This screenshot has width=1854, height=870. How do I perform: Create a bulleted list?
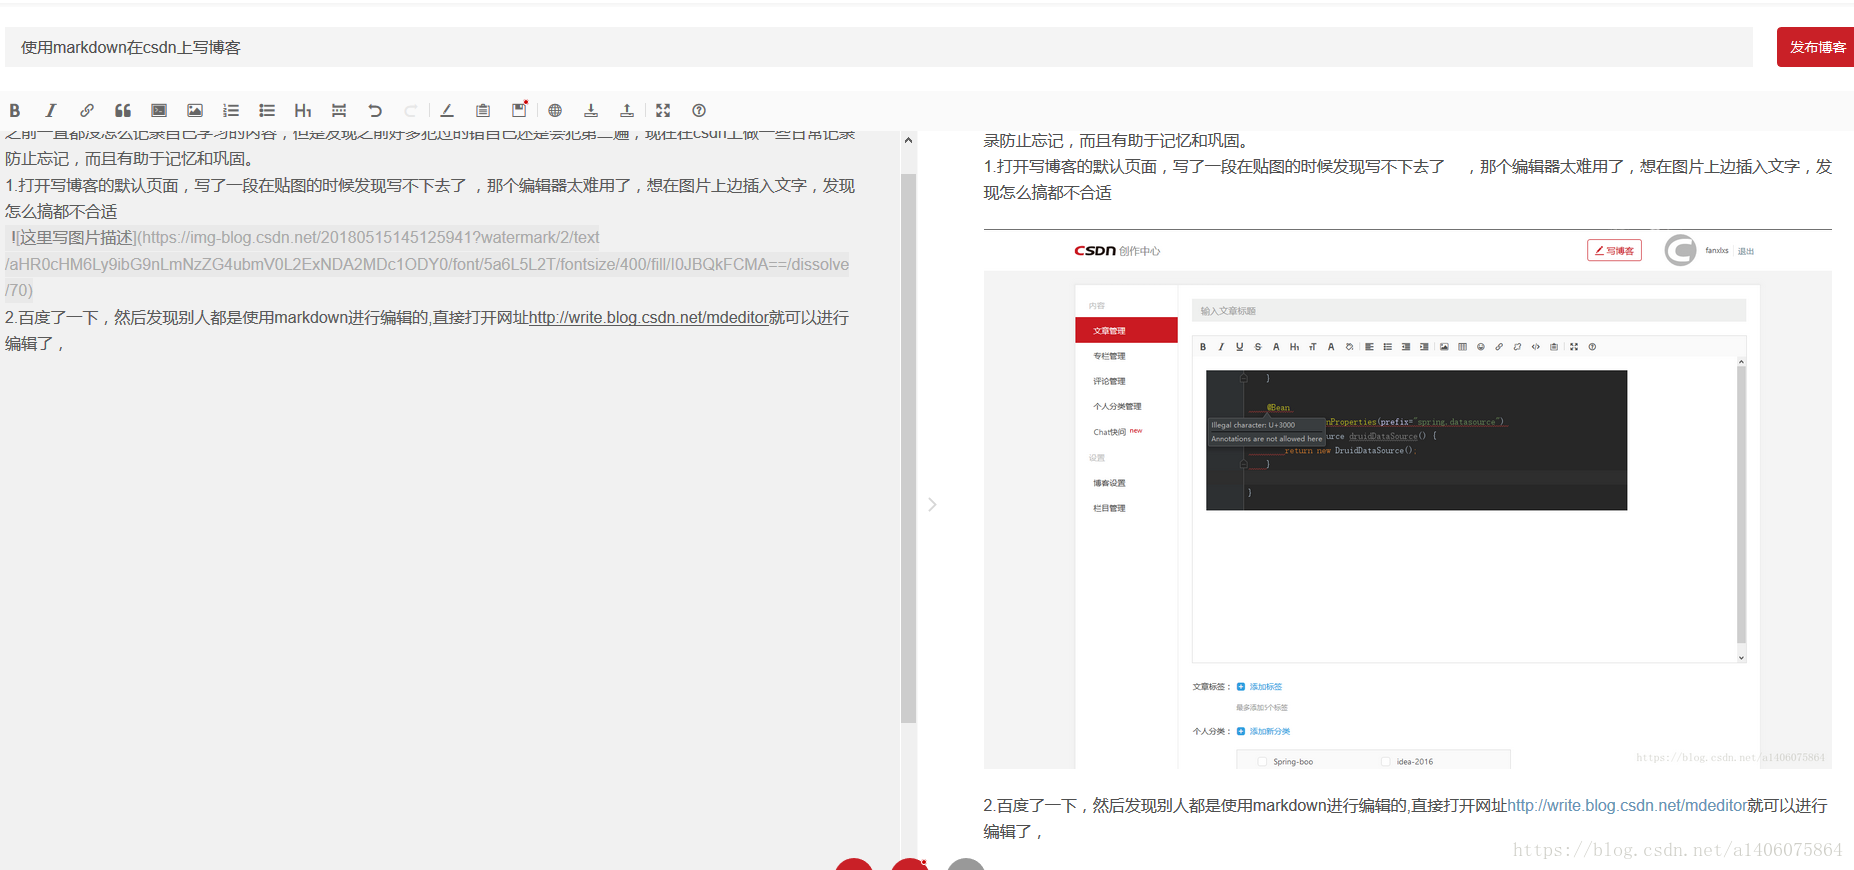[267, 111]
